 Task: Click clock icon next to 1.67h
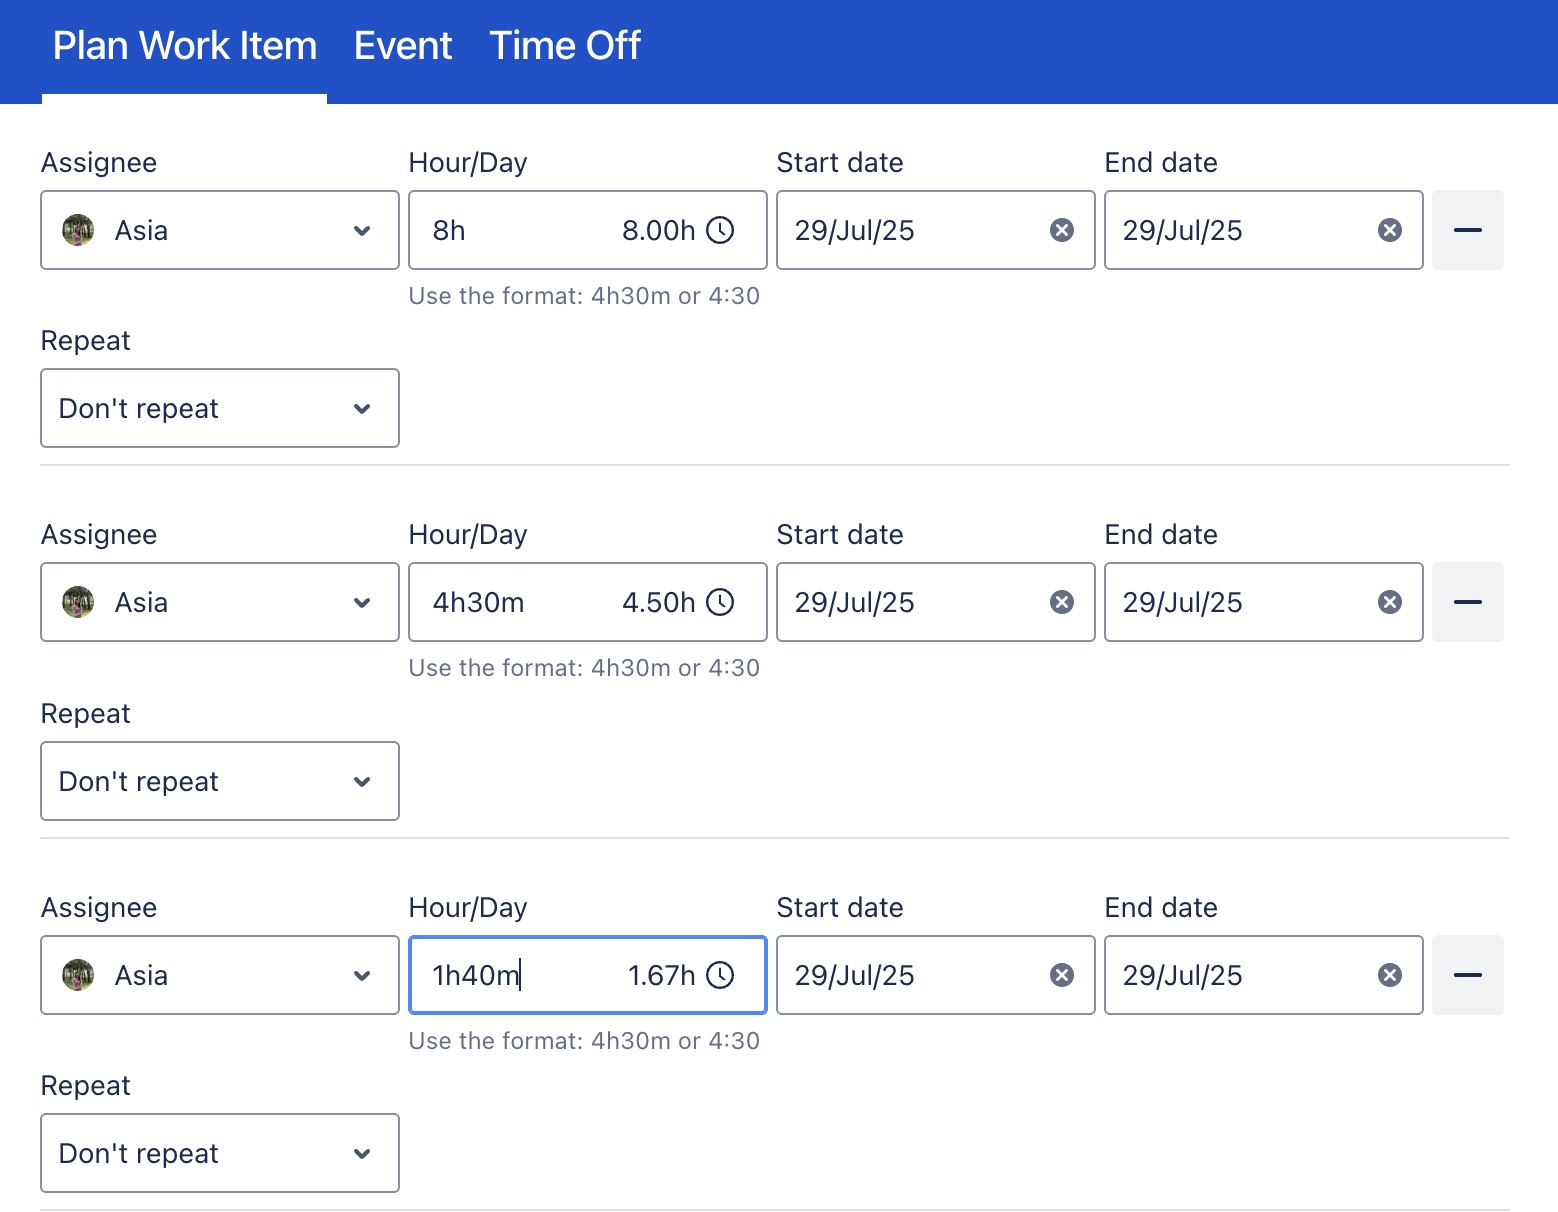pos(720,975)
